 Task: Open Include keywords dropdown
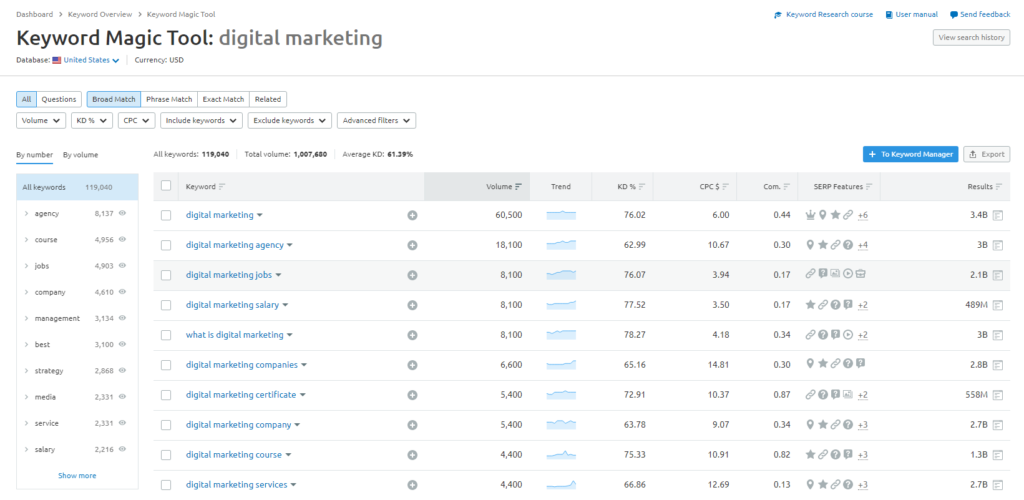(201, 121)
